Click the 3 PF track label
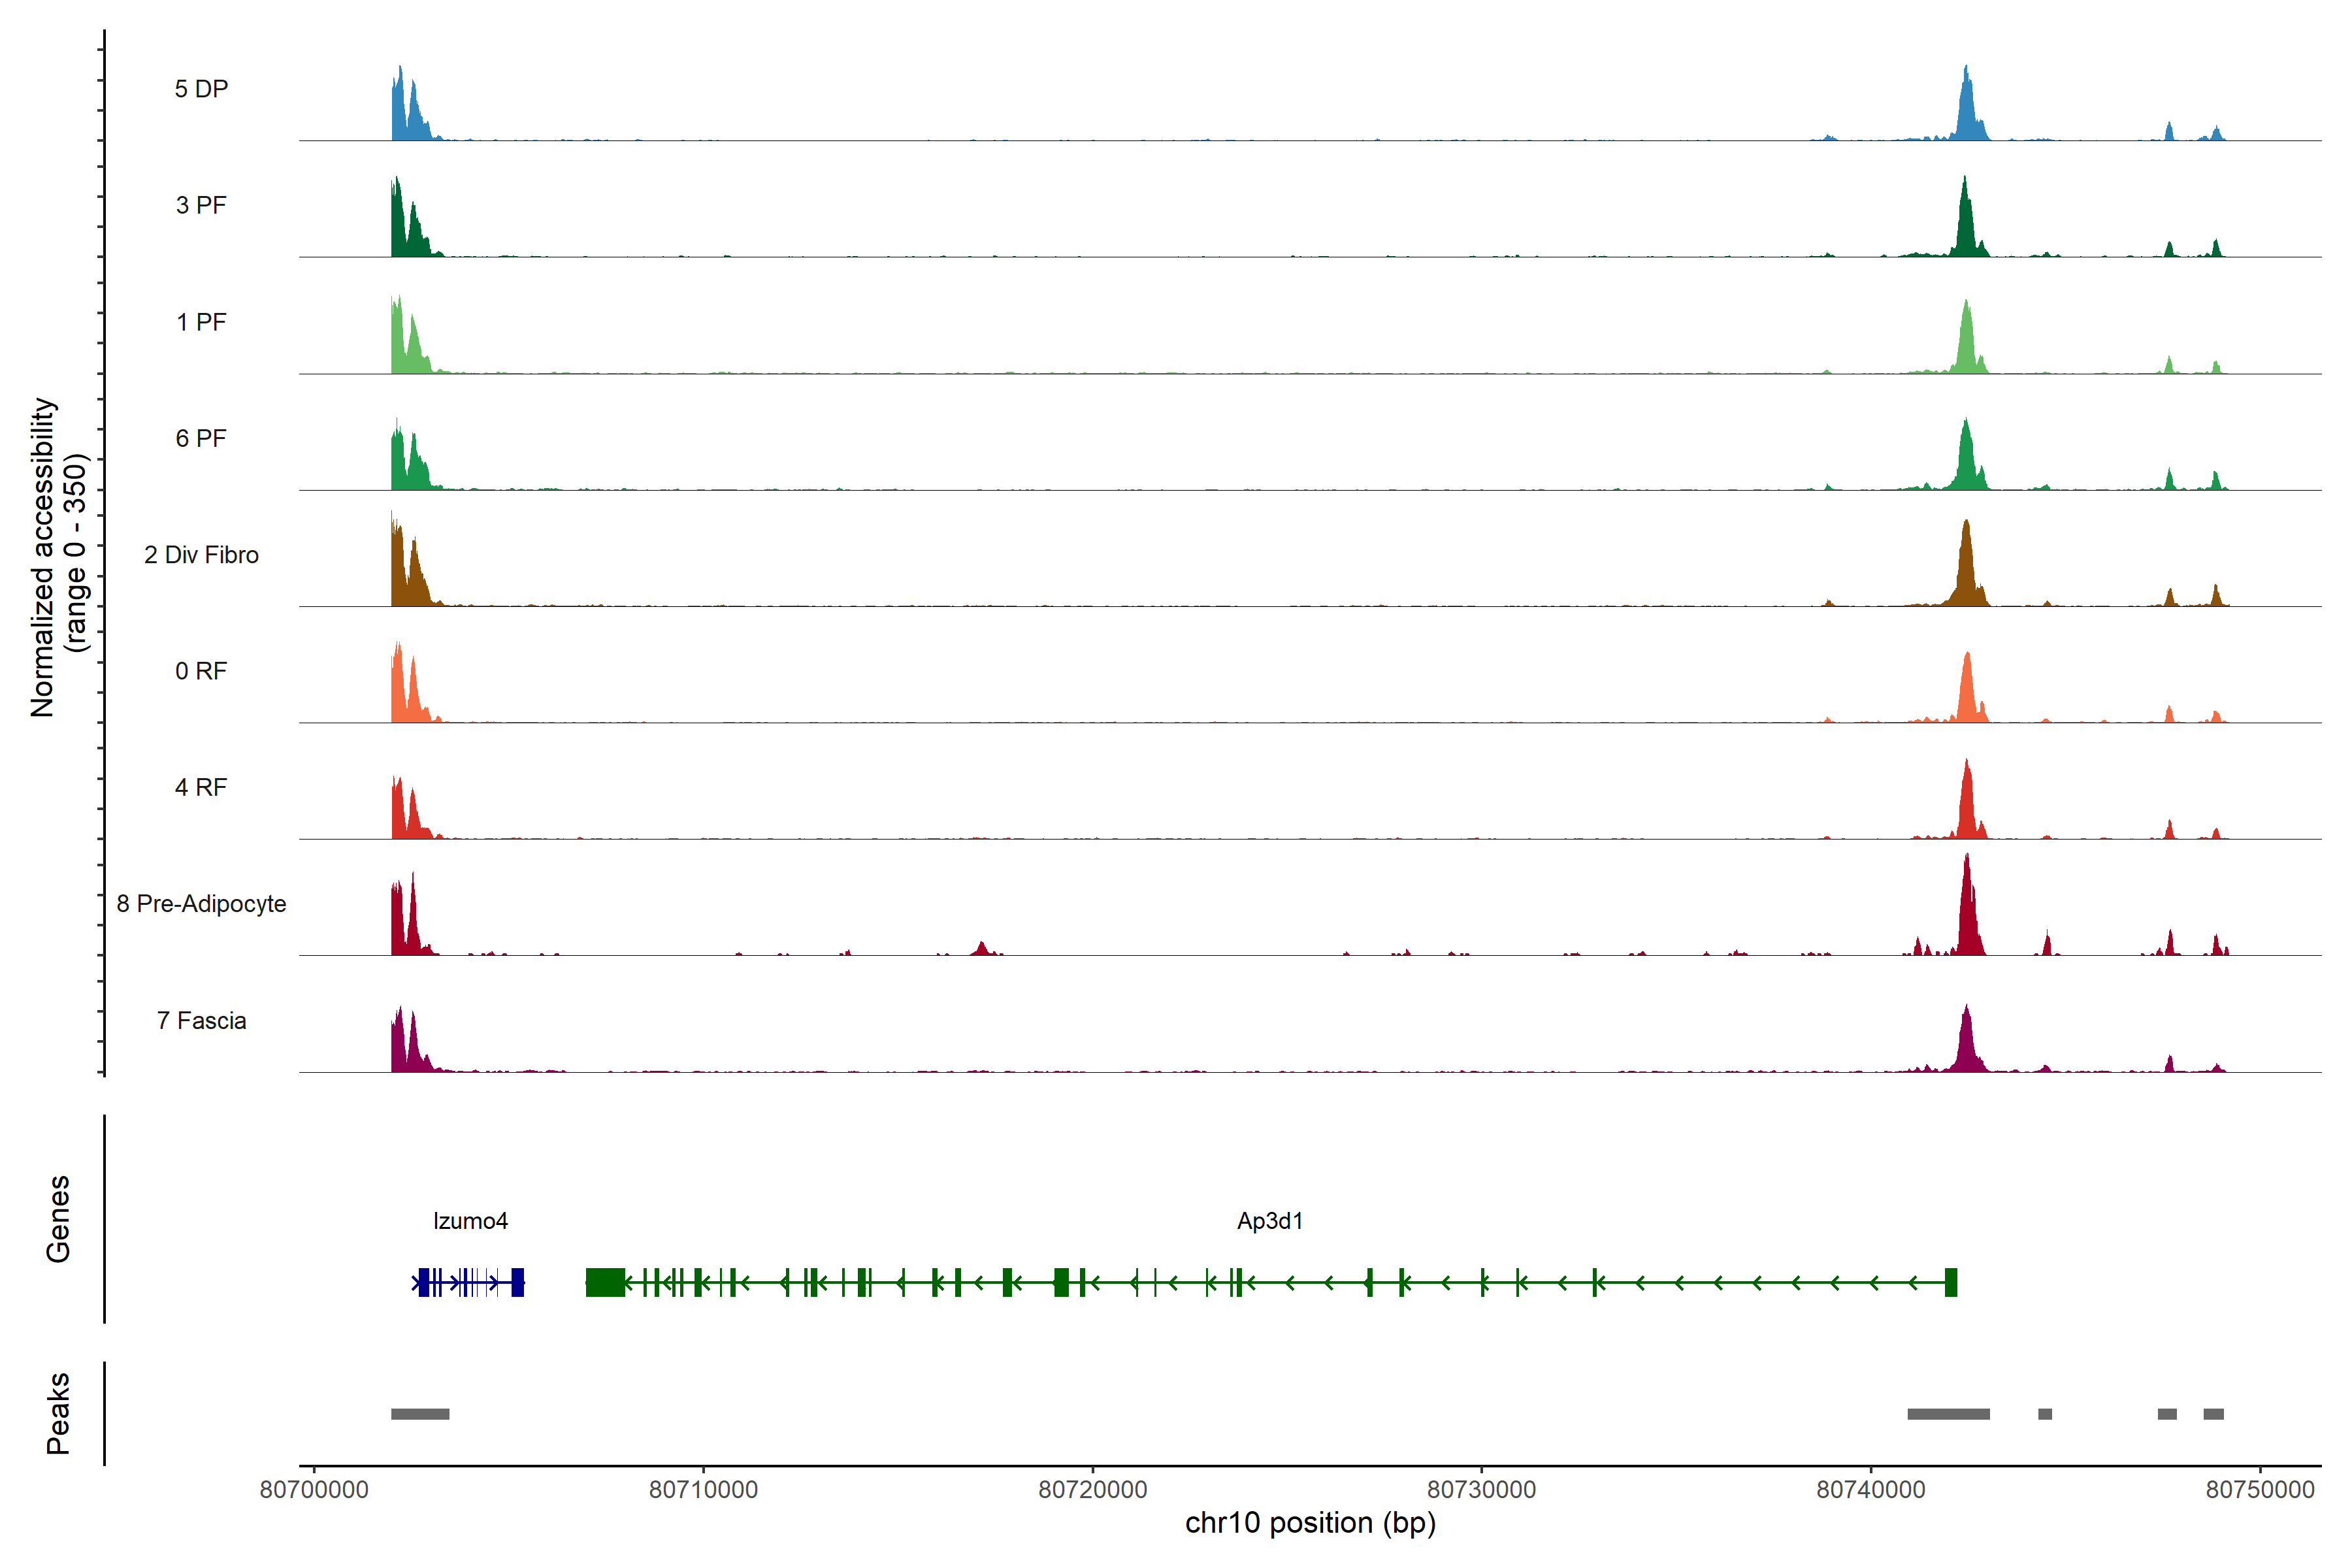 coord(201,205)
